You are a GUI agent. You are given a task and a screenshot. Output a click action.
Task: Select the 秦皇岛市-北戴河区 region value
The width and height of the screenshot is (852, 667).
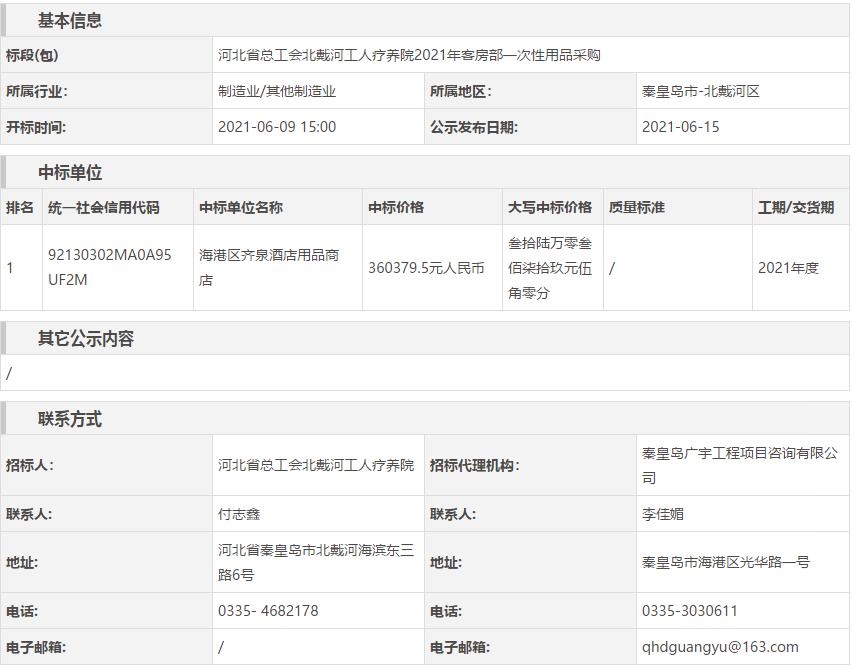(x=700, y=91)
